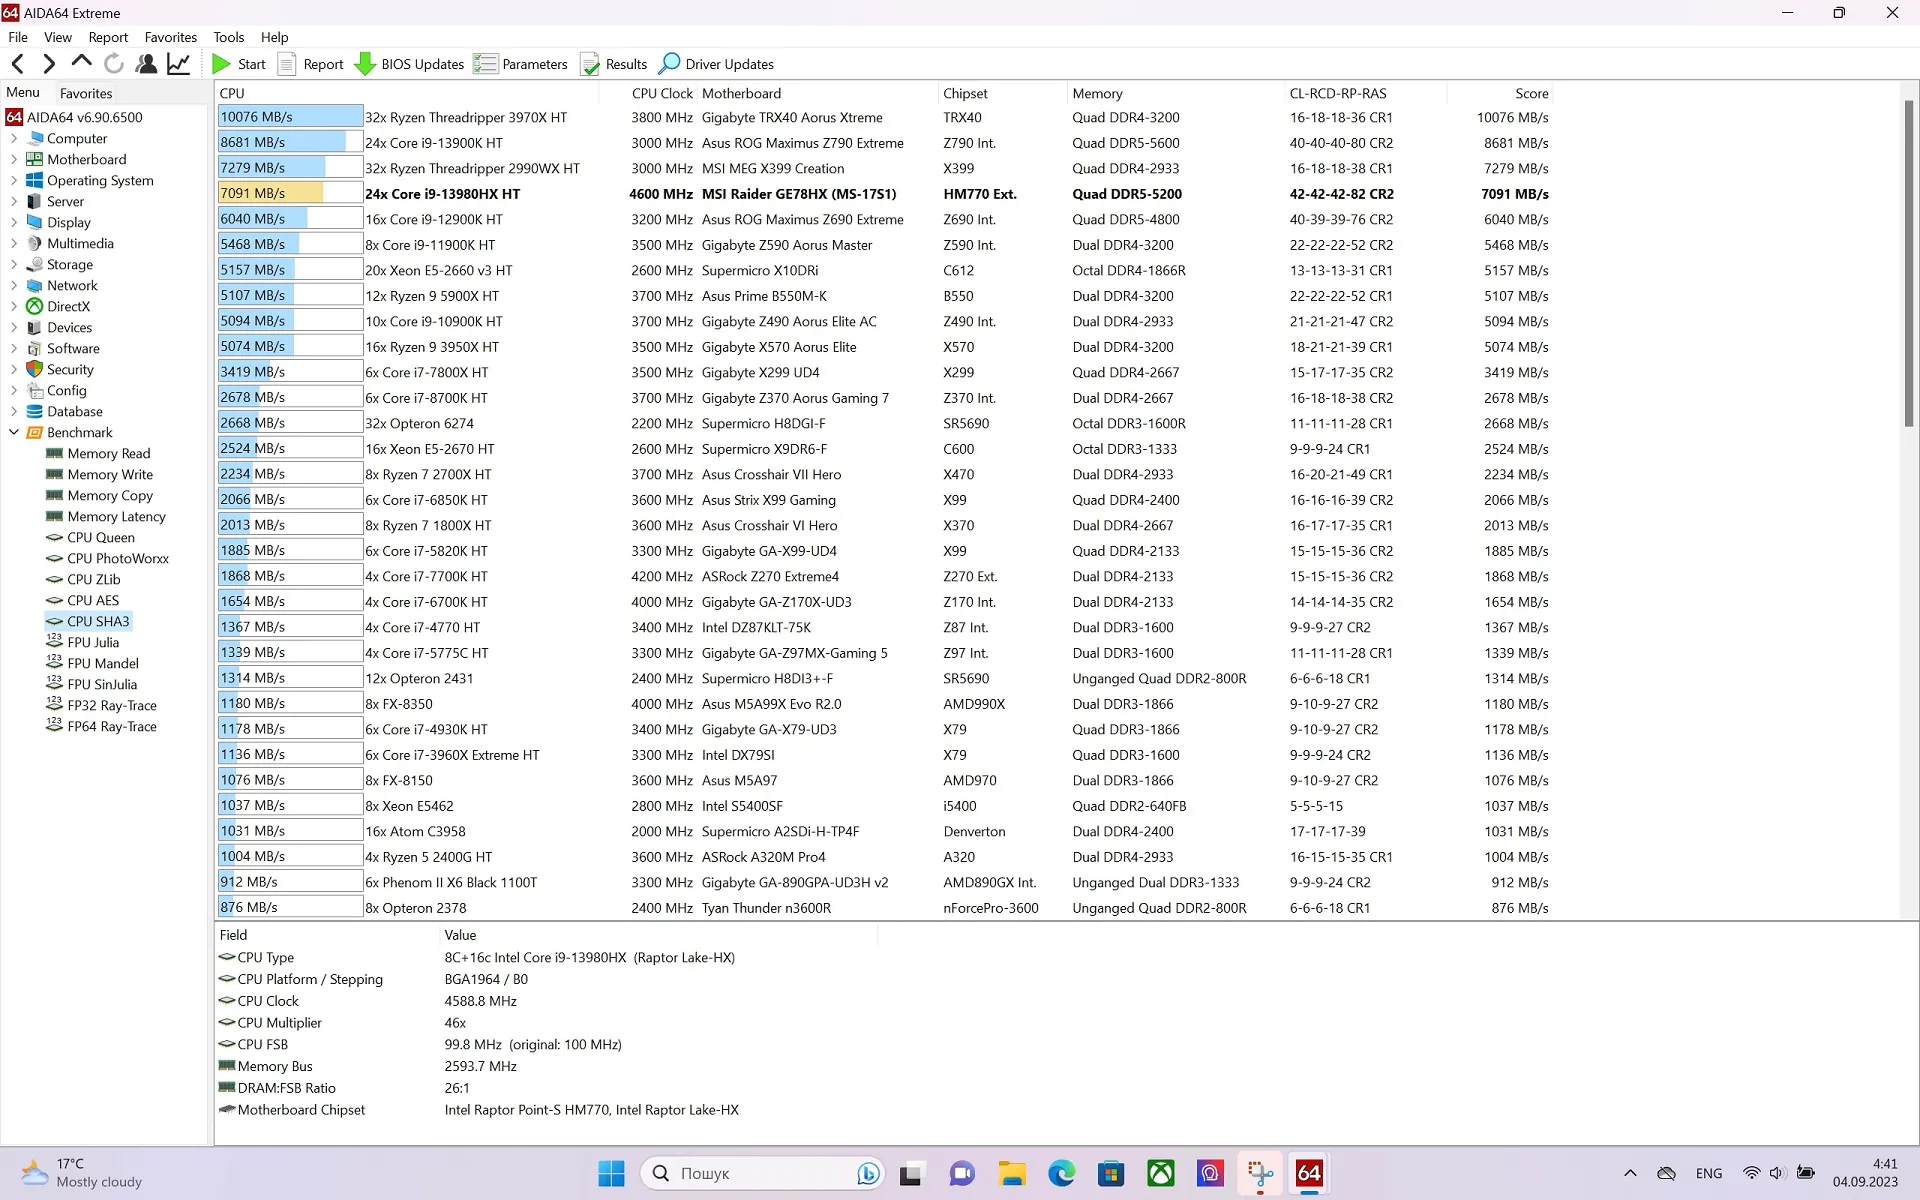The height and width of the screenshot is (1200, 1920).
Task: Open the Help menu
Action: click(x=274, y=37)
